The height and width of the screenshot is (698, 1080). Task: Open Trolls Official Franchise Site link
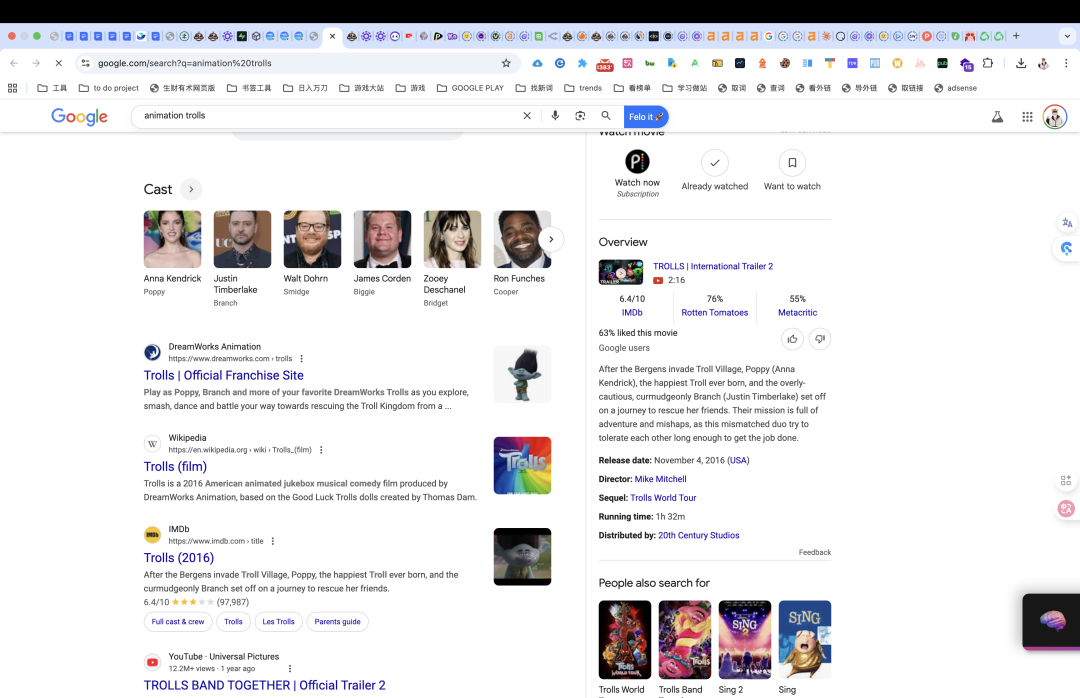click(224, 376)
